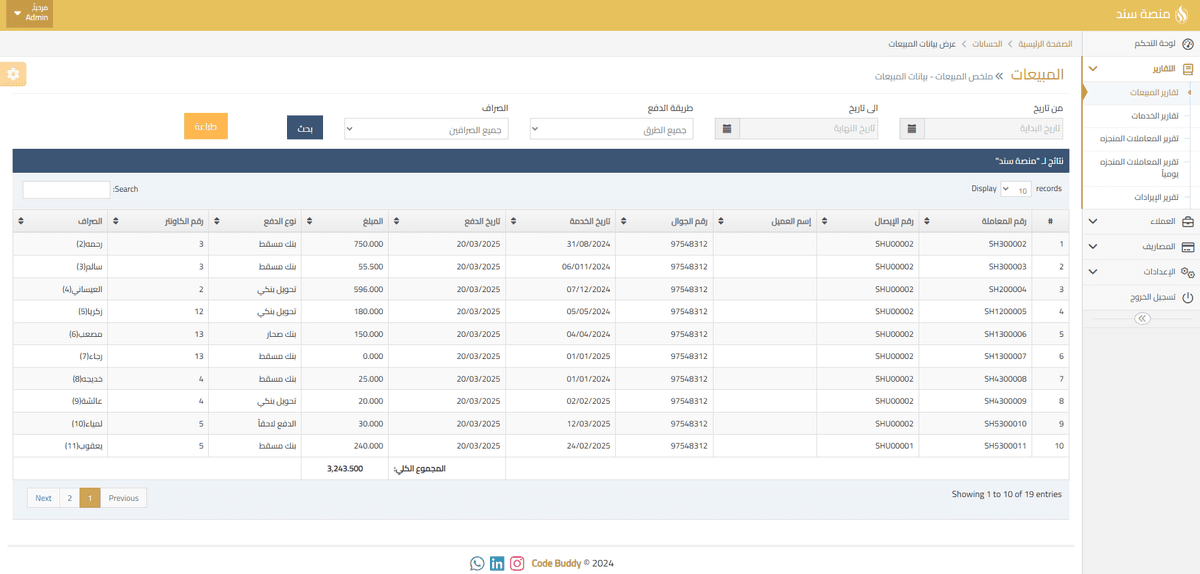Focus the table Search input box

point(66,189)
